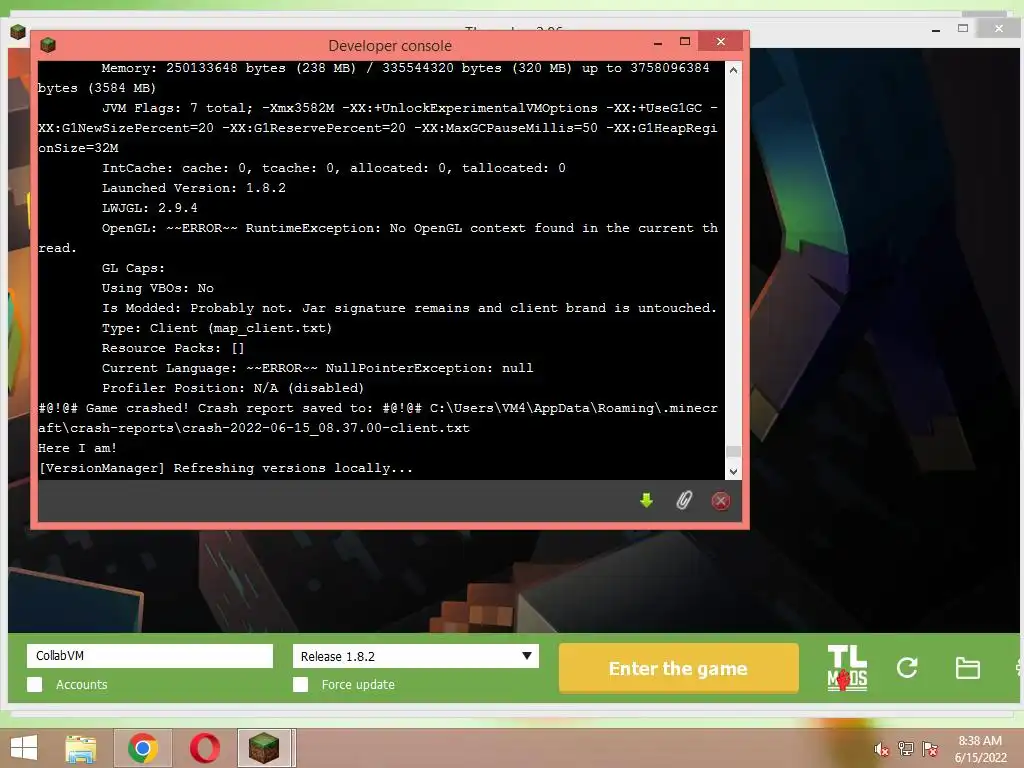Screen dimensions: 1024x768
Task: Click the paperclip attach icon in console
Action: pyautogui.click(x=684, y=501)
